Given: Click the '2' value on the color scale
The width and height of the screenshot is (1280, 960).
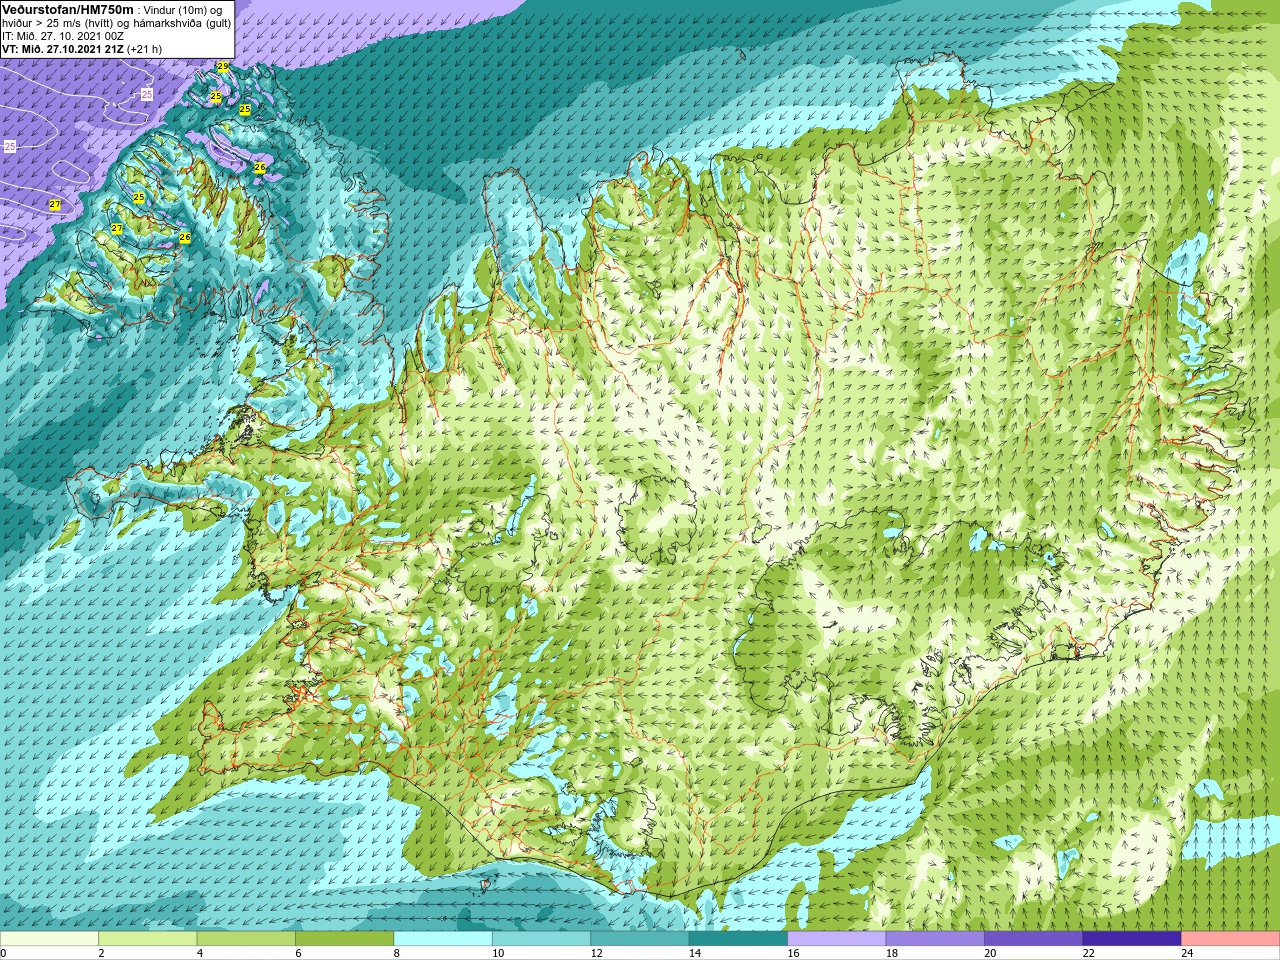Looking at the screenshot, I should (102, 953).
